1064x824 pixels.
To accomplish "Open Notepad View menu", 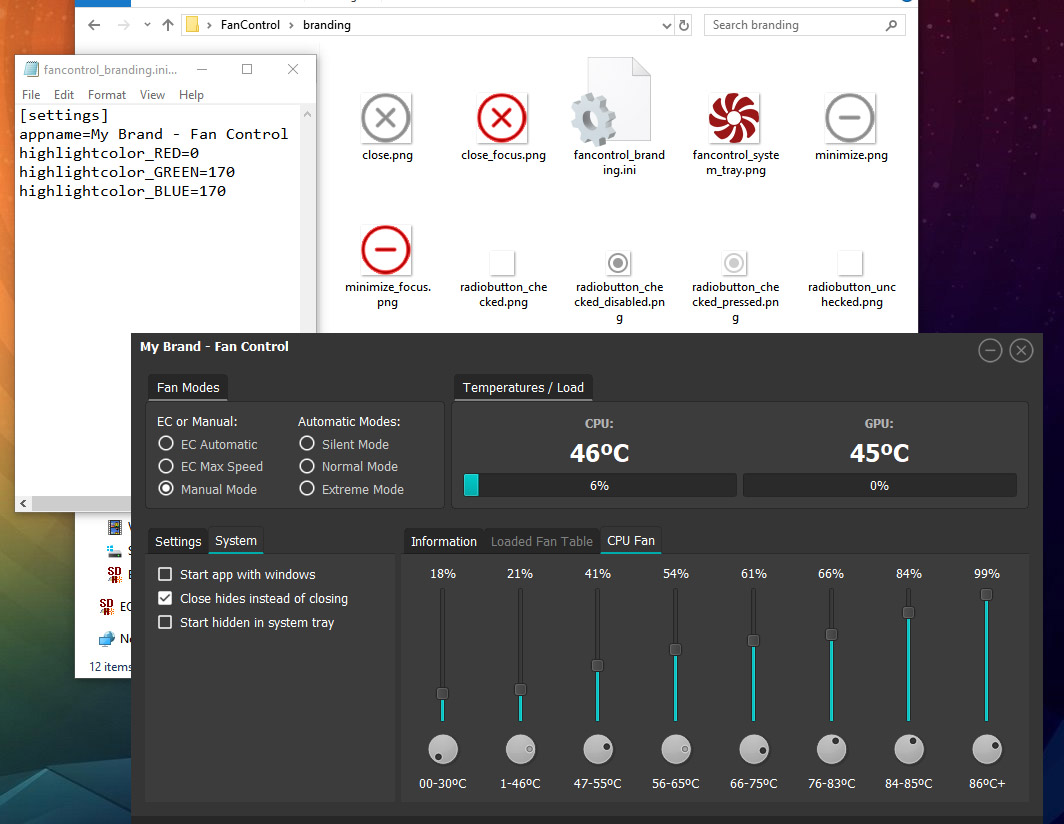I will 152,95.
